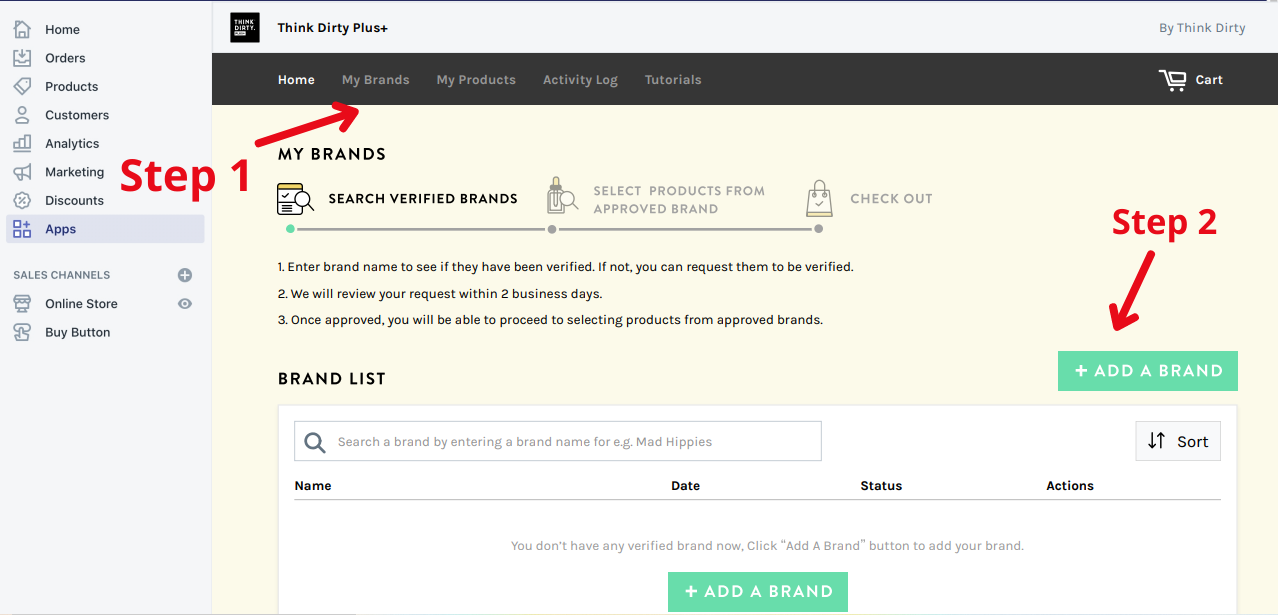Select the Home tab in app navbar
Screen dimensions: 1278x615
click(x=296, y=80)
